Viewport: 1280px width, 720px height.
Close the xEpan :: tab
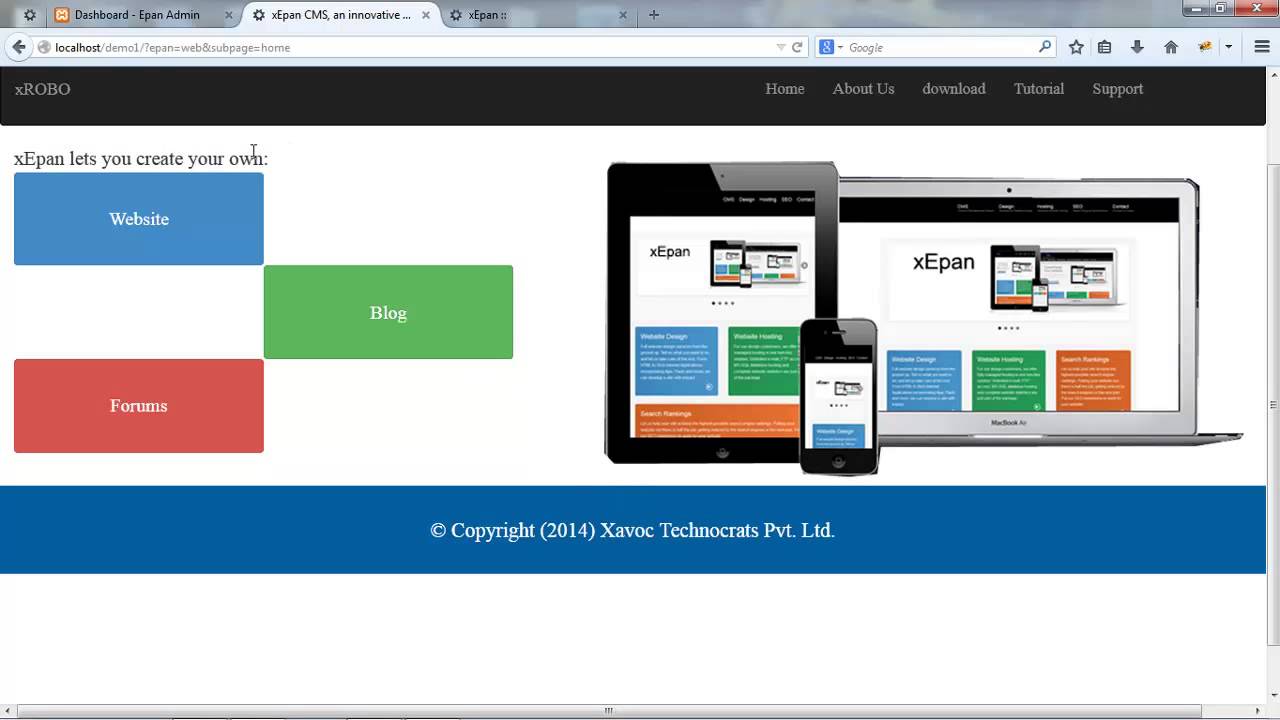pyautogui.click(x=623, y=15)
